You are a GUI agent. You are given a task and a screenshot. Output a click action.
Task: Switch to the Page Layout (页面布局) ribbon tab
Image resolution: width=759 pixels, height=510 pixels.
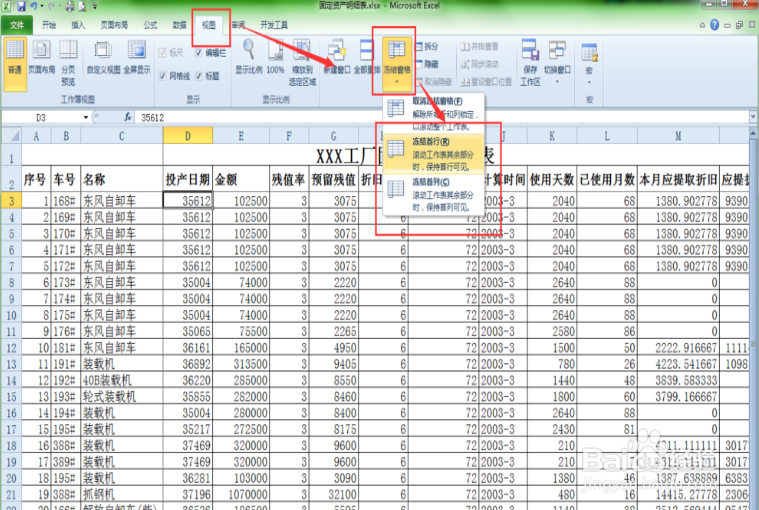pyautogui.click(x=114, y=25)
